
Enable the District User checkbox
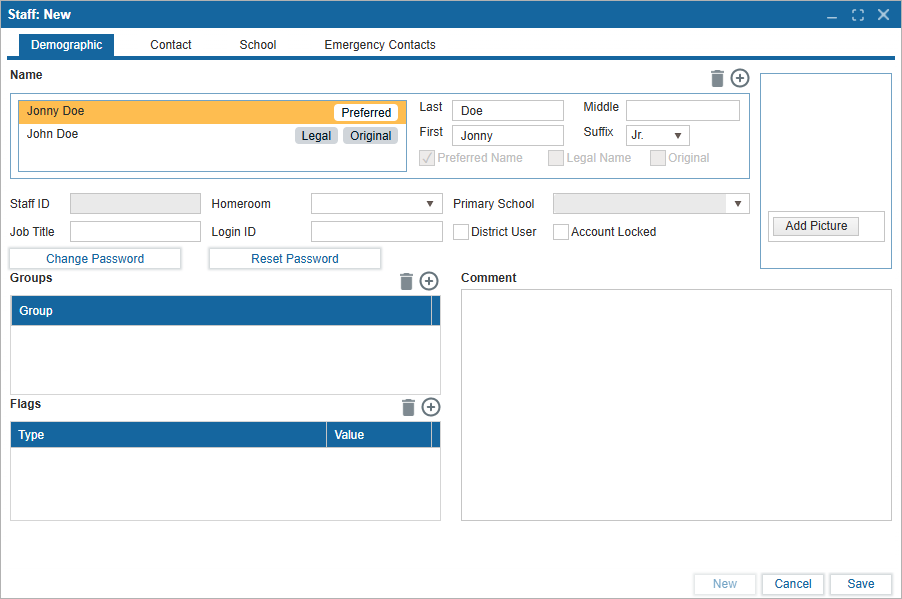[461, 232]
